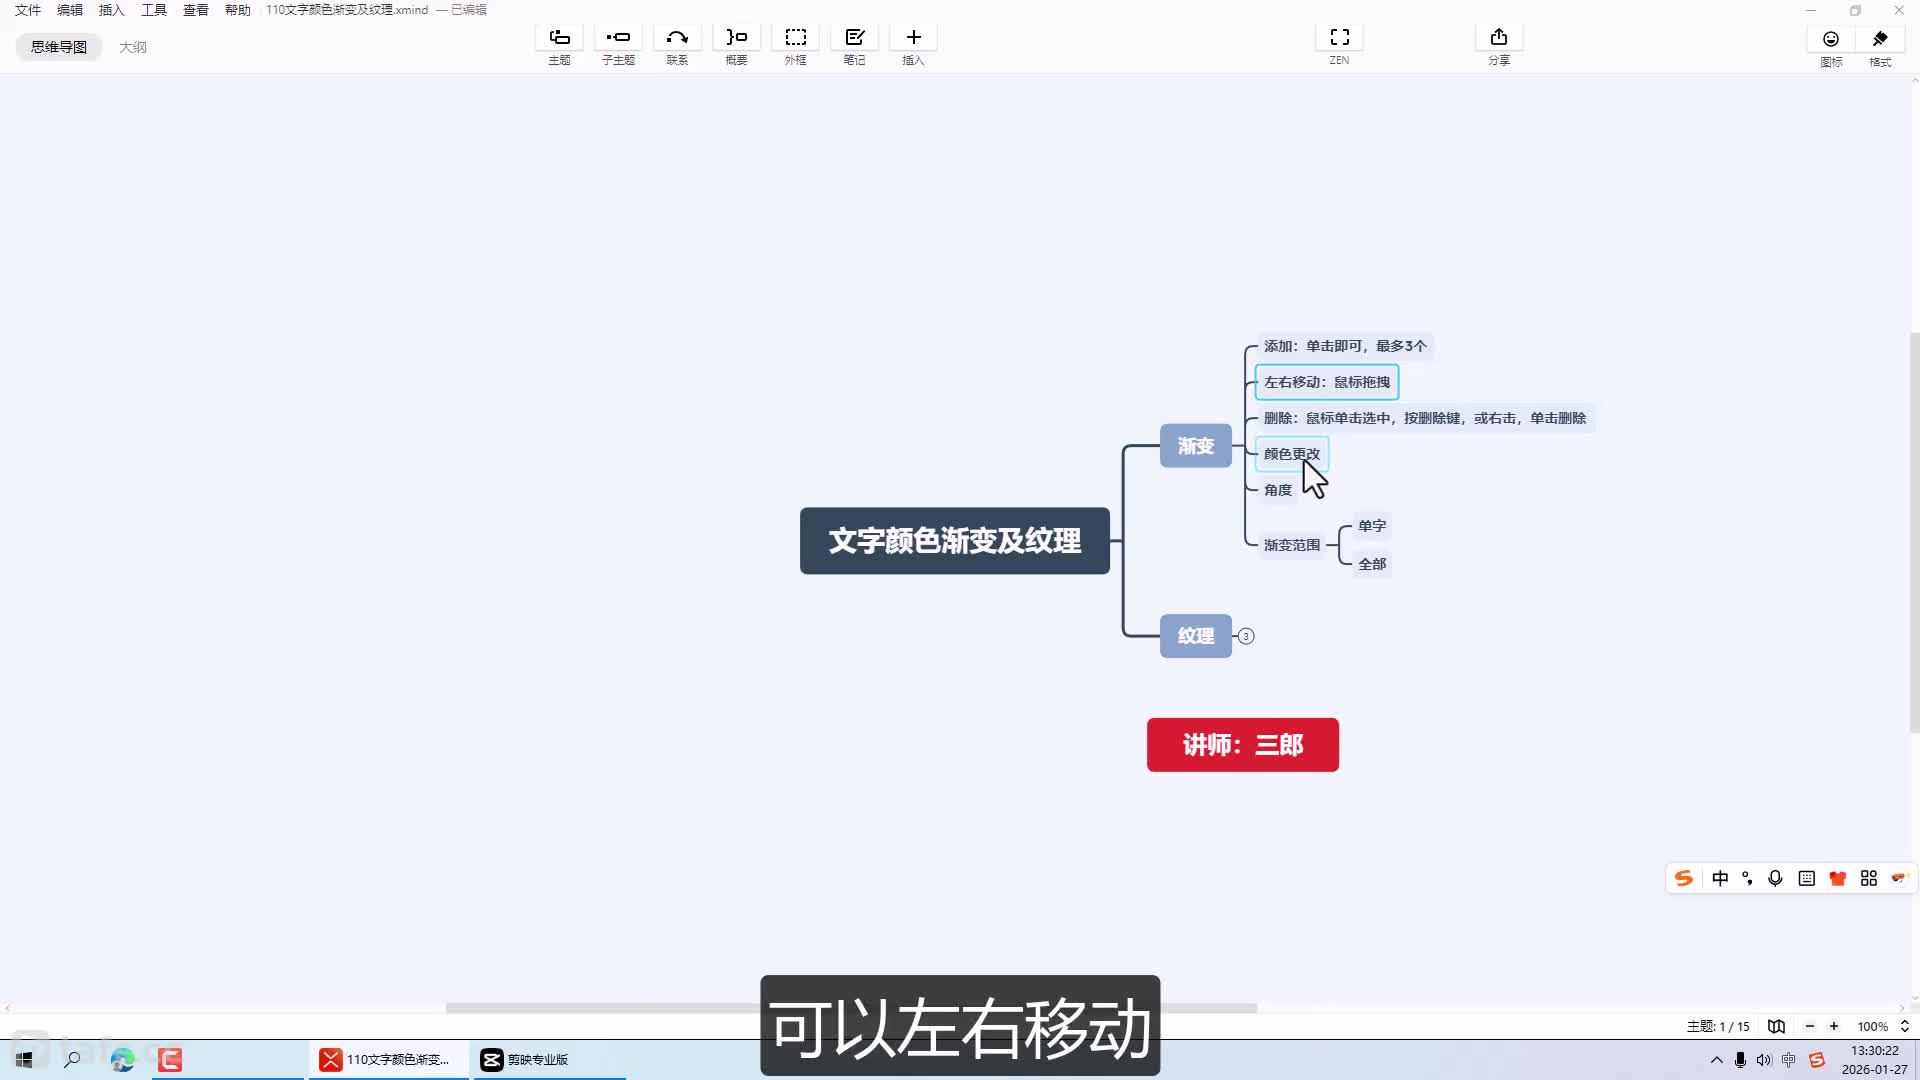Expand the collapsed 纹理 branch

click(x=1246, y=636)
